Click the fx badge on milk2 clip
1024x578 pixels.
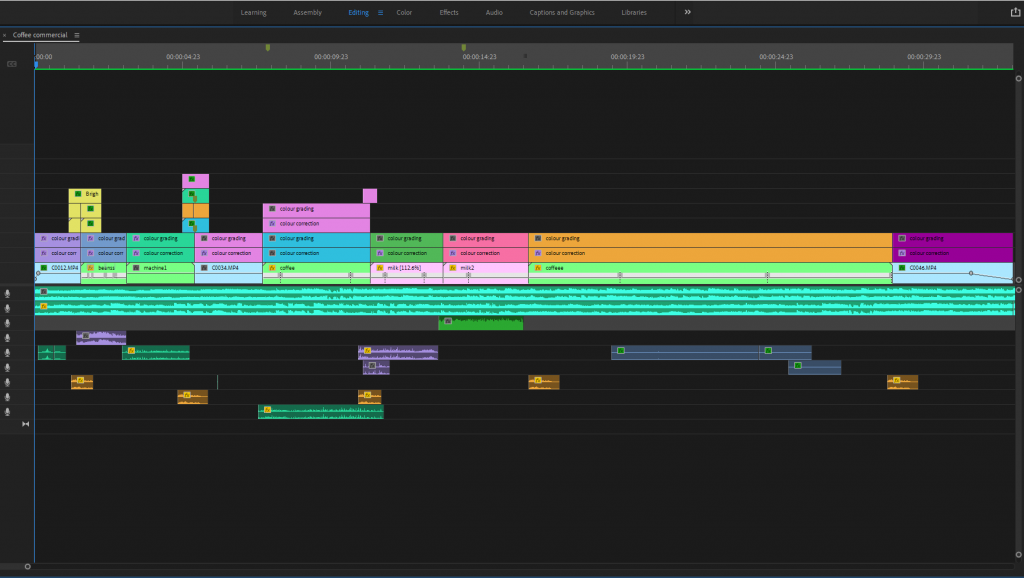click(452, 268)
